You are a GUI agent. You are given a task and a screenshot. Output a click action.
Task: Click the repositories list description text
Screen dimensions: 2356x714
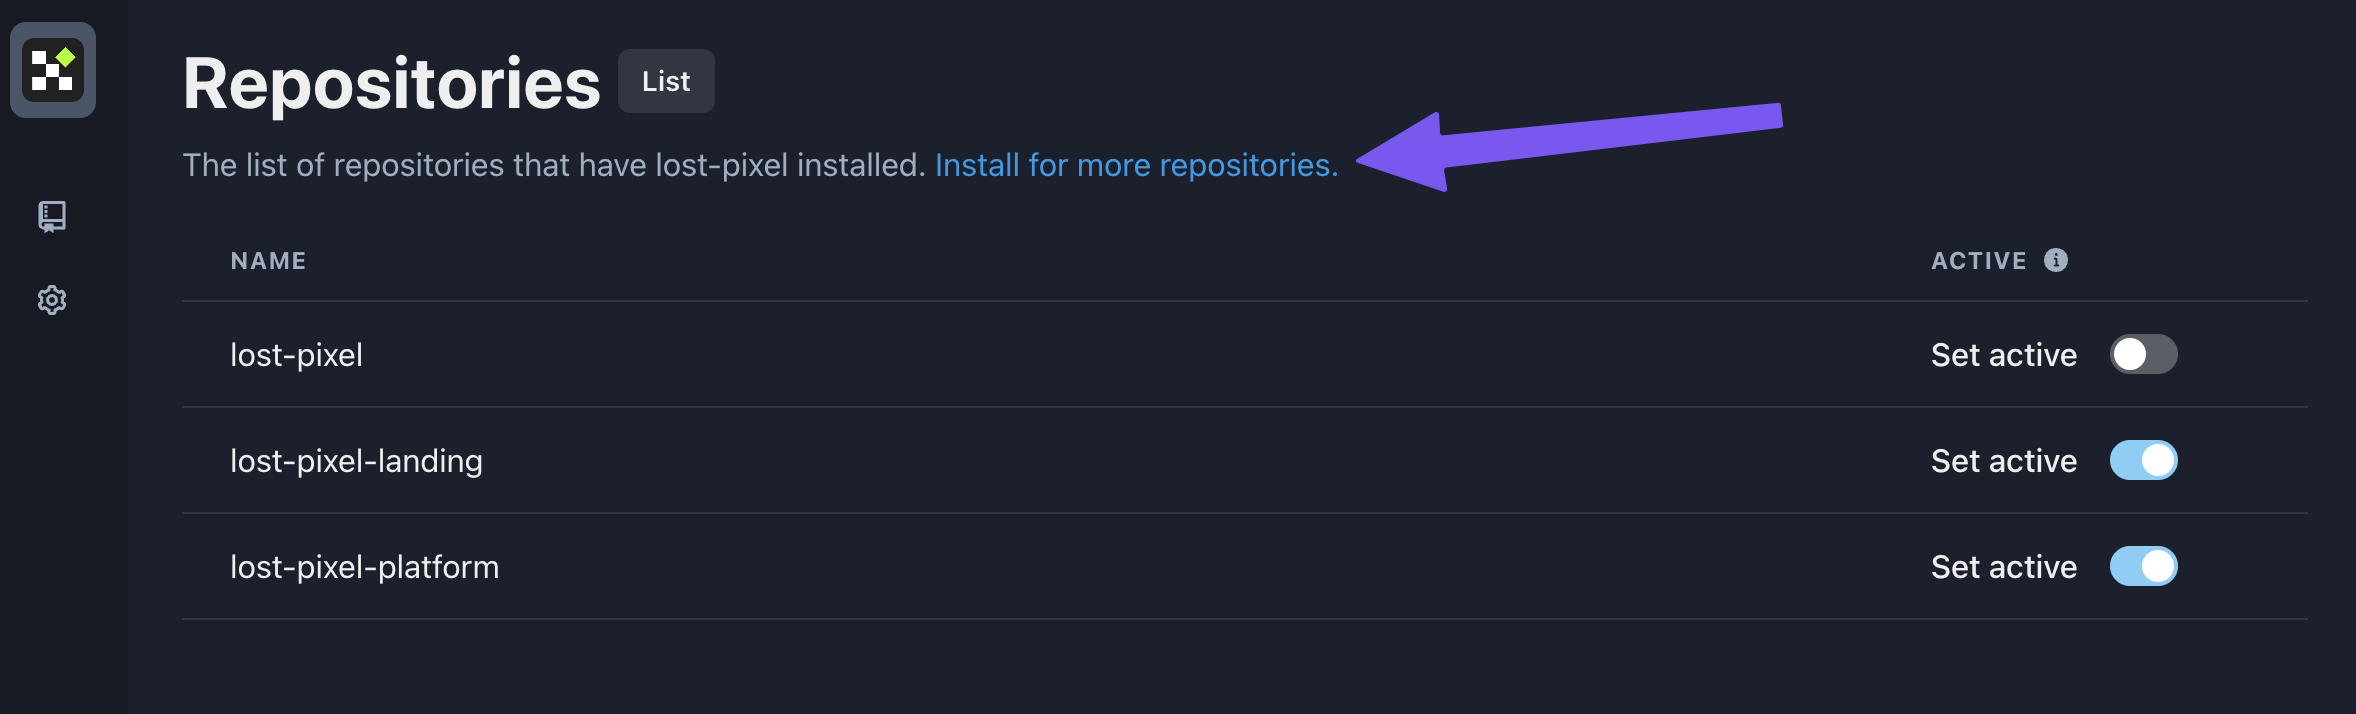[554, 165]
